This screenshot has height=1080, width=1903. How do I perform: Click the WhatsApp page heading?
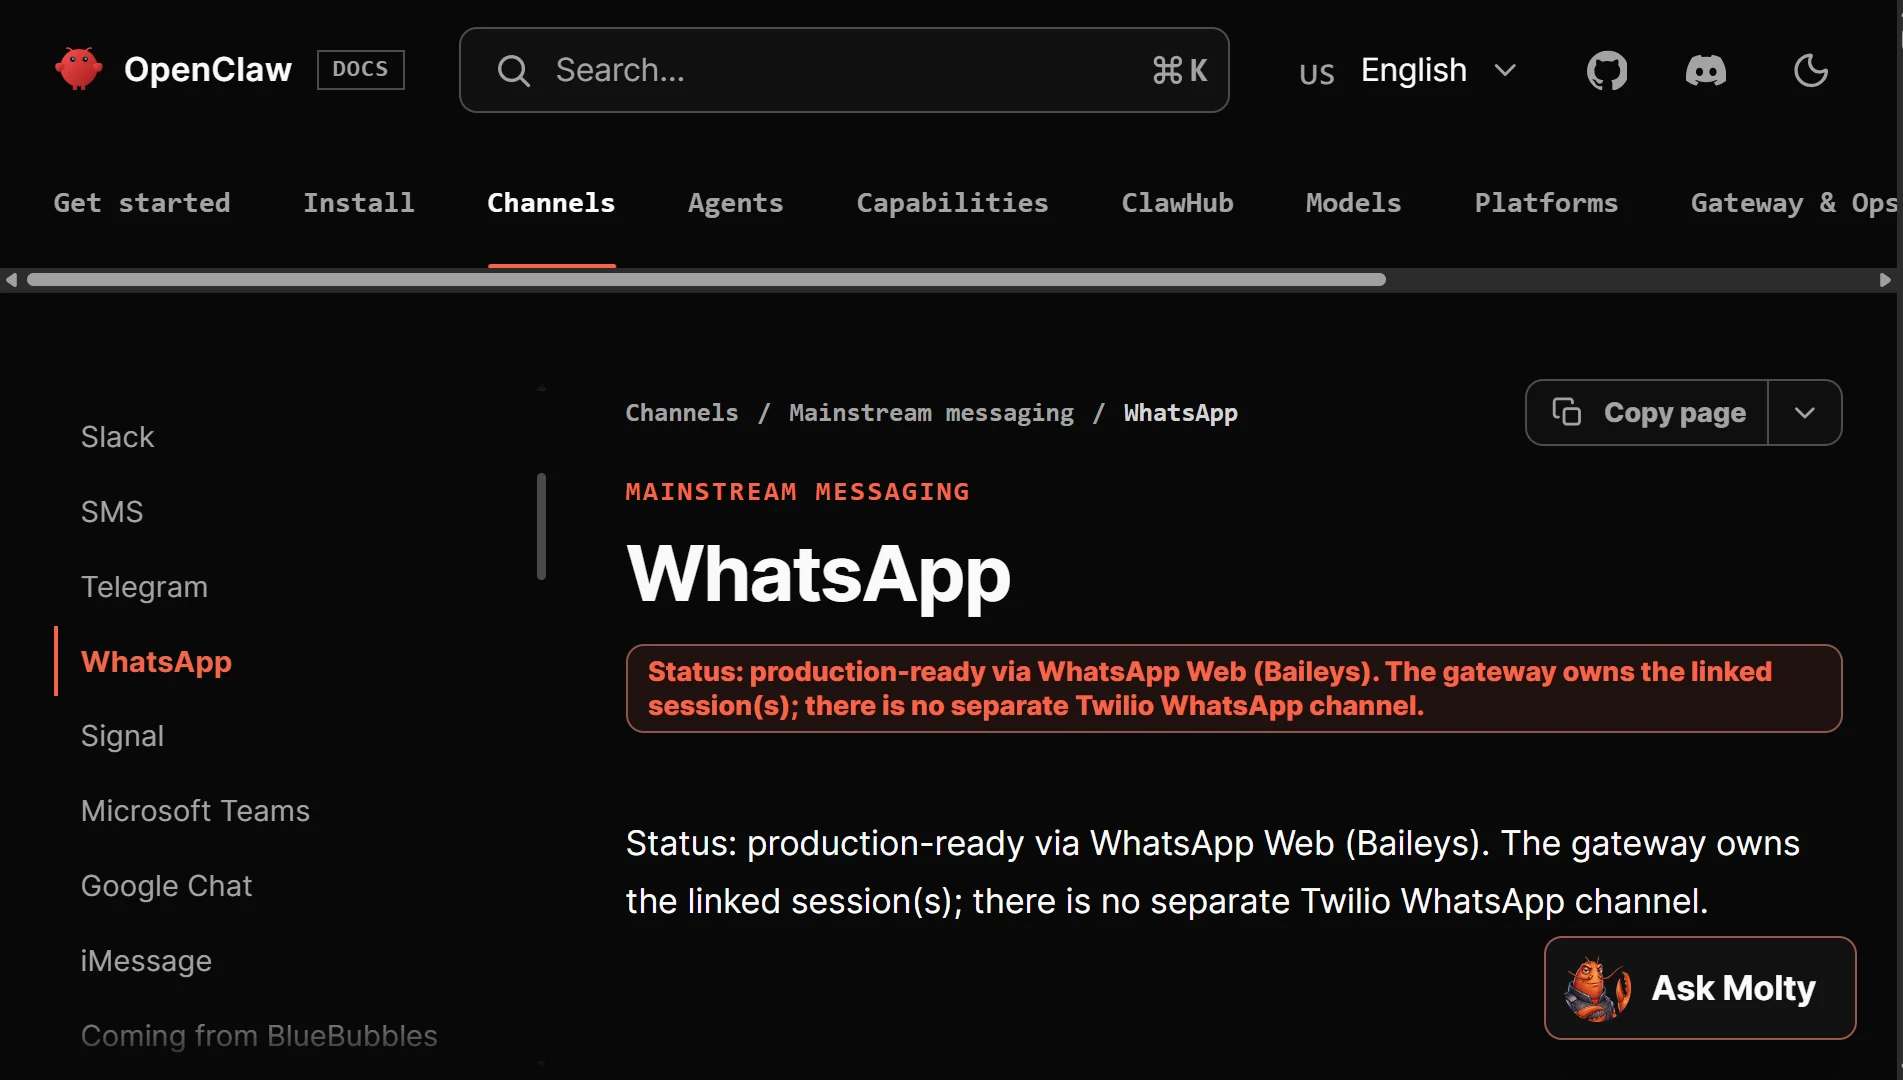[x=818, y=575]
